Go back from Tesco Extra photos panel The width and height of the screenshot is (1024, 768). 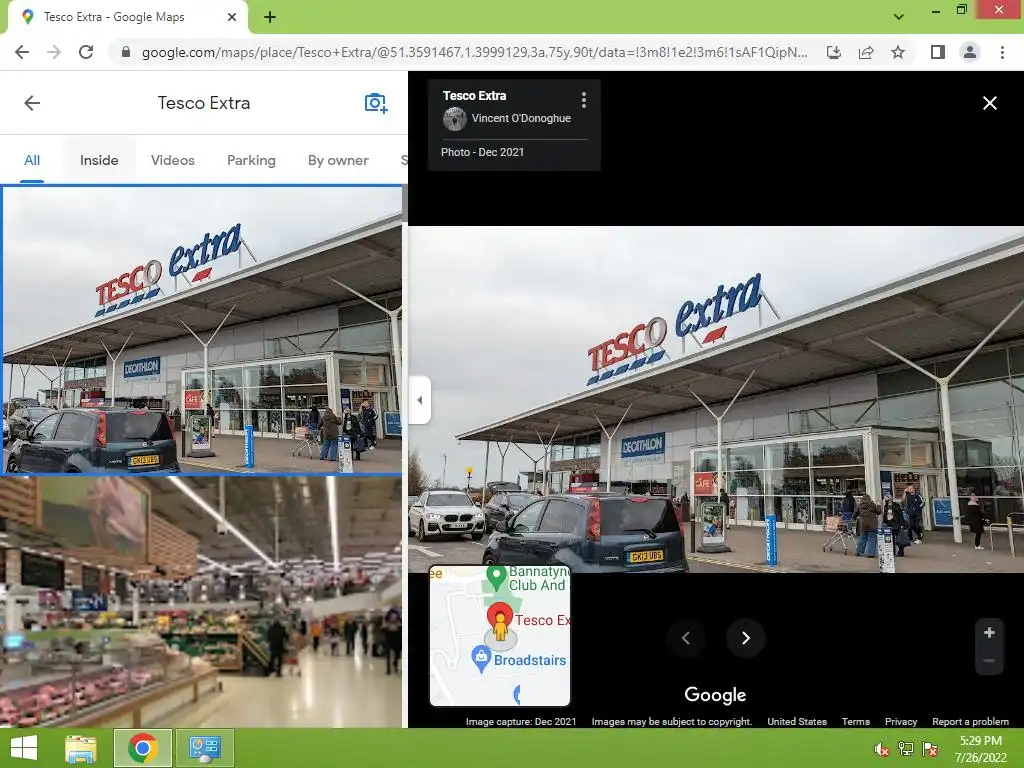click(x=32, y=103)
